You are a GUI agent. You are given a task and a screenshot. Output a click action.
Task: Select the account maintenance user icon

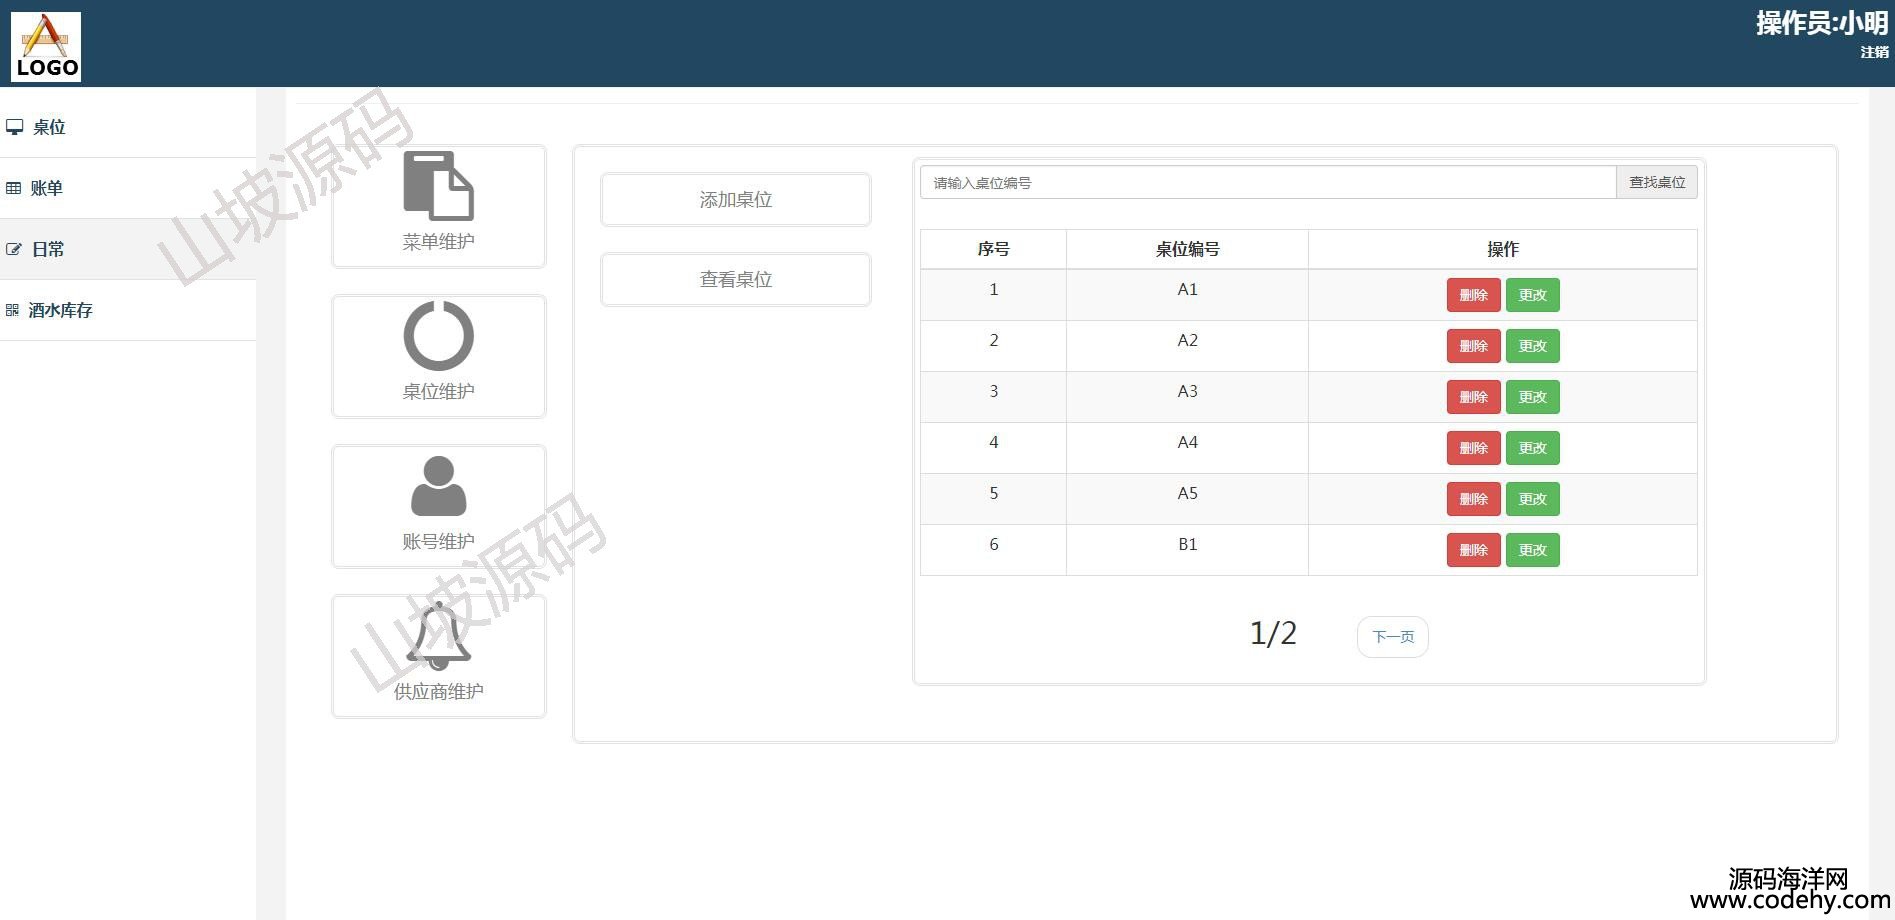click(x=438, y=486)
